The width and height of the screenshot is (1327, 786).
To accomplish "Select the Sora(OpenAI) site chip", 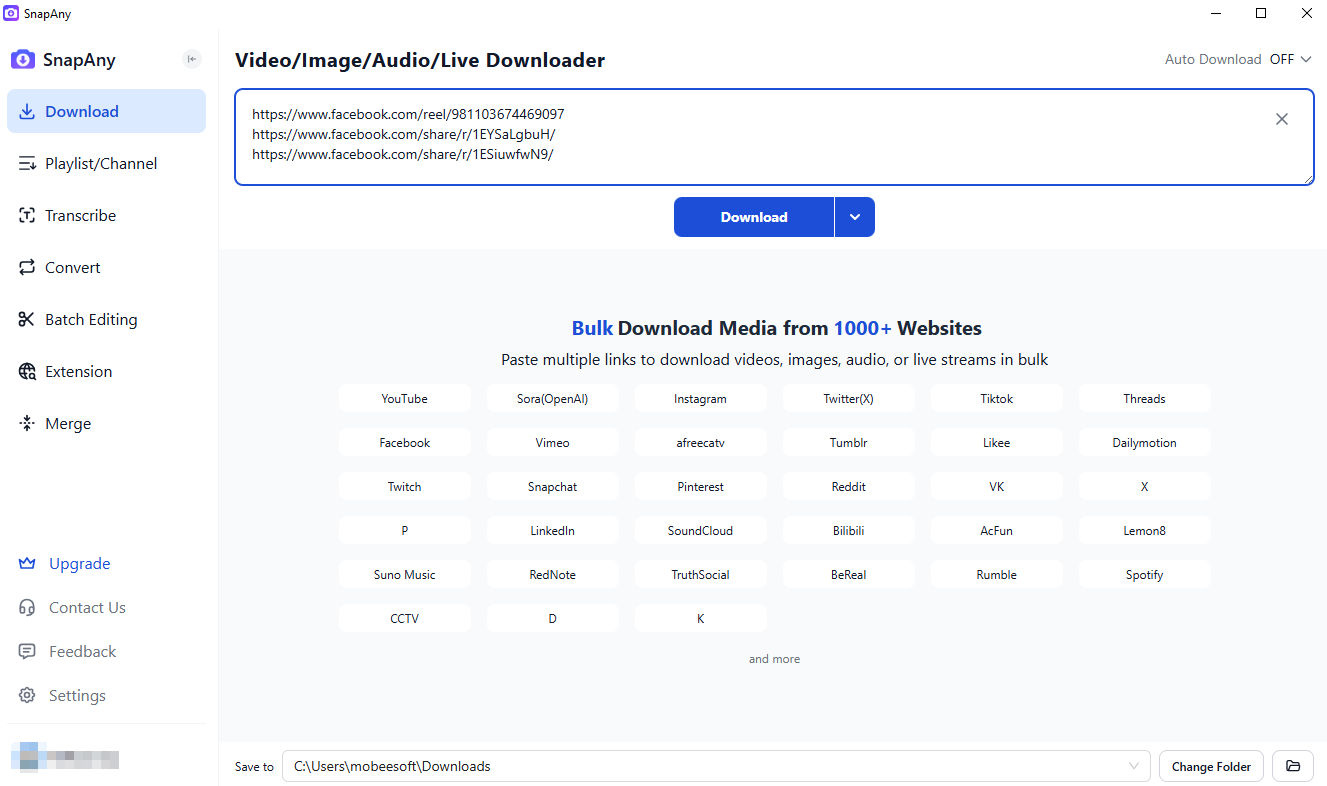I will [552, 398].
